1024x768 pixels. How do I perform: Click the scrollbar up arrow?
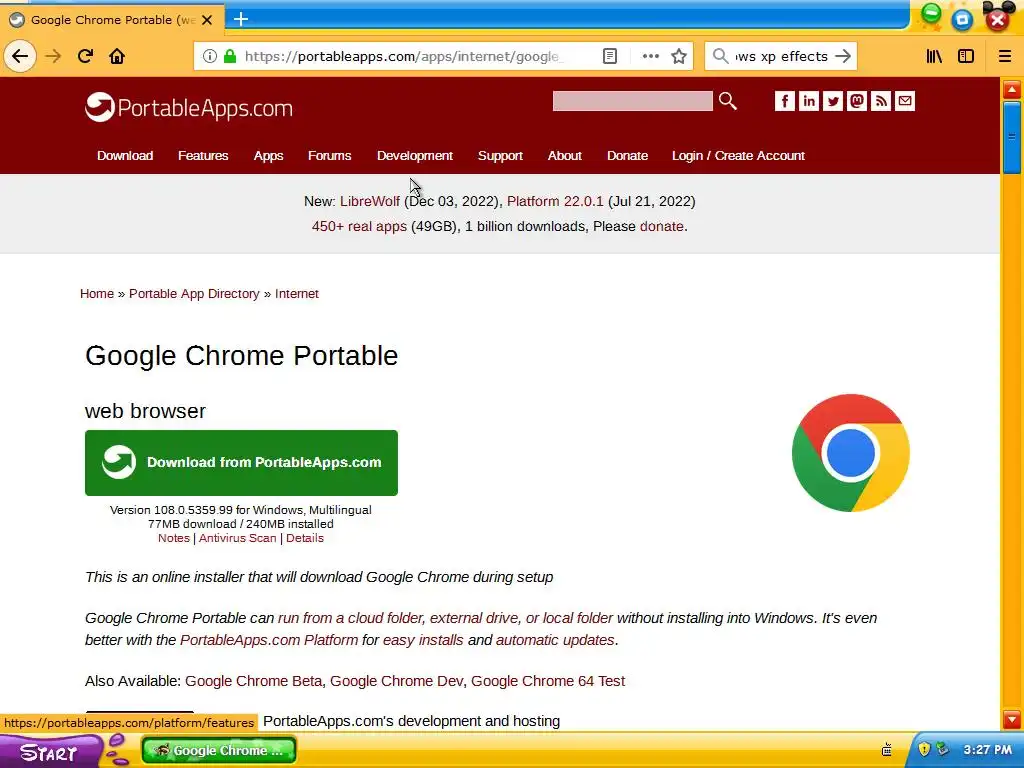[x=1012, y=89]
